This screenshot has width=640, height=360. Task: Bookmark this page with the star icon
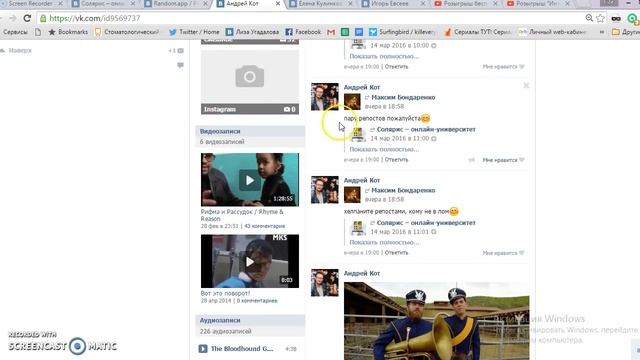point(600,18)
